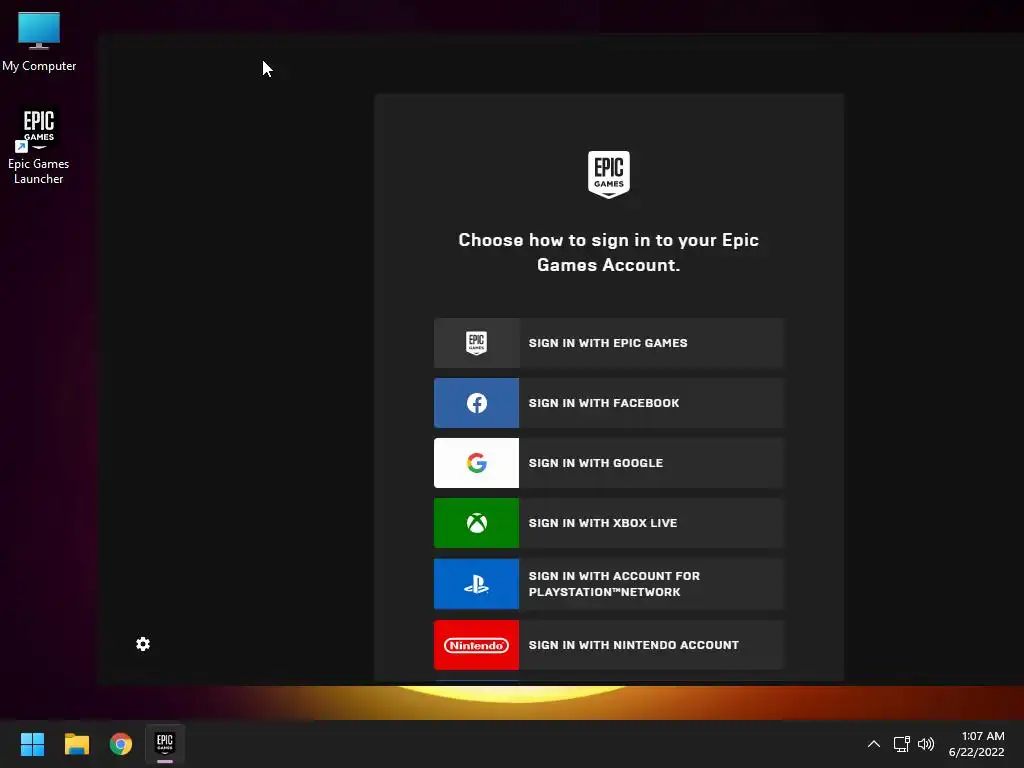The width and height of the screenshot is (1024, 768).
Task: Open the volume control tray icon
Action: click(x=926, y=744)
